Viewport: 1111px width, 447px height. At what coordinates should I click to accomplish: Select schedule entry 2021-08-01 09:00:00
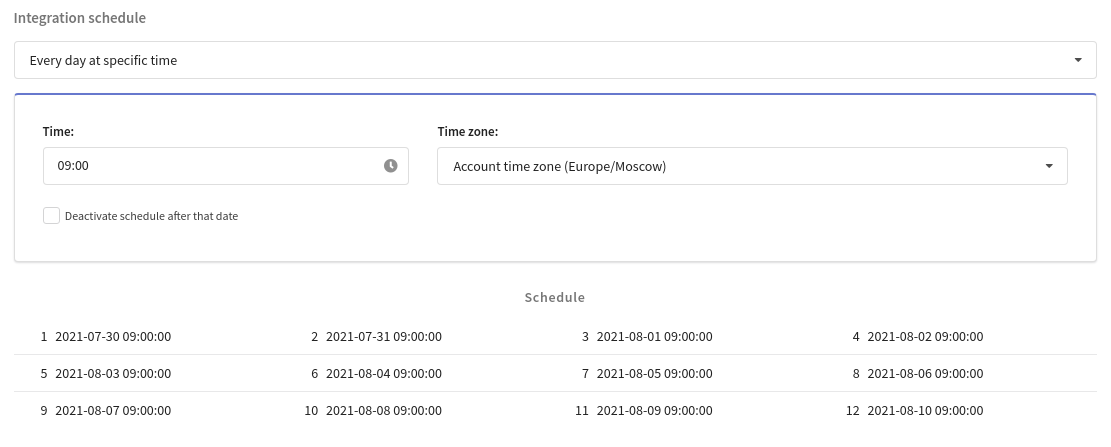654,336
